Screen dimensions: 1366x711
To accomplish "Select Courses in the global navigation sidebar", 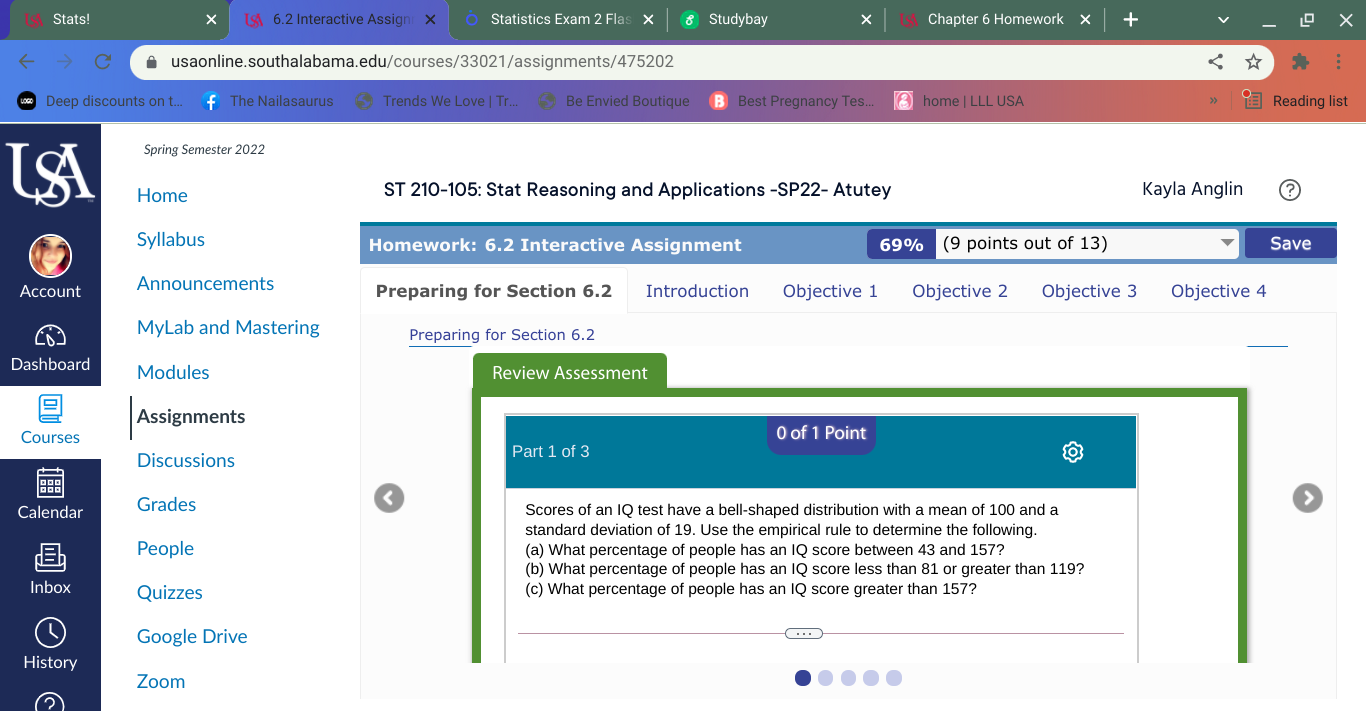I will (50, 421).
